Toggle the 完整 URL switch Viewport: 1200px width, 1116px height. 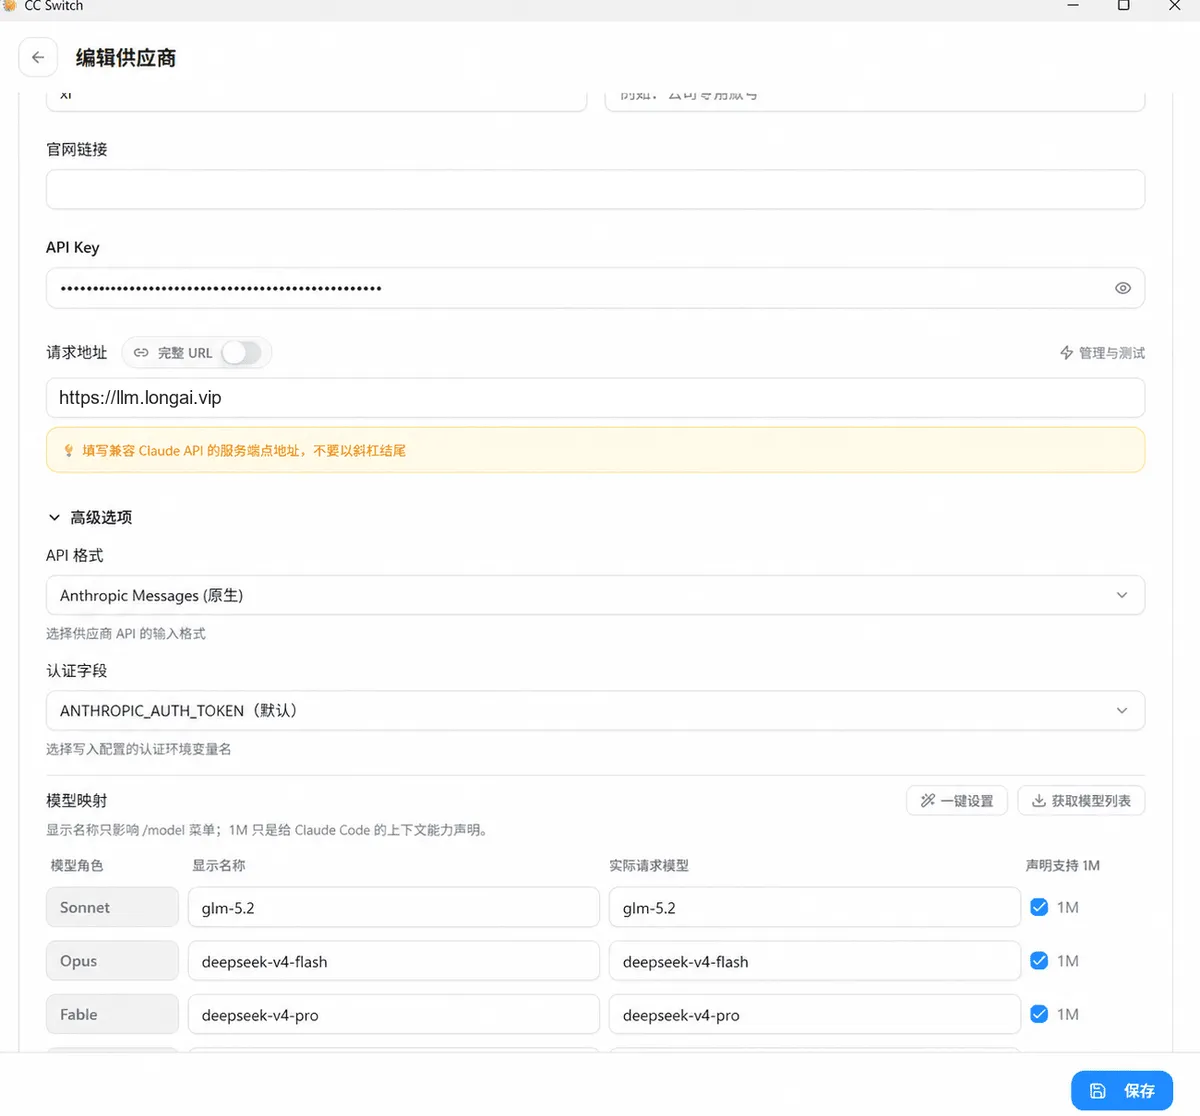coord(241,353)
